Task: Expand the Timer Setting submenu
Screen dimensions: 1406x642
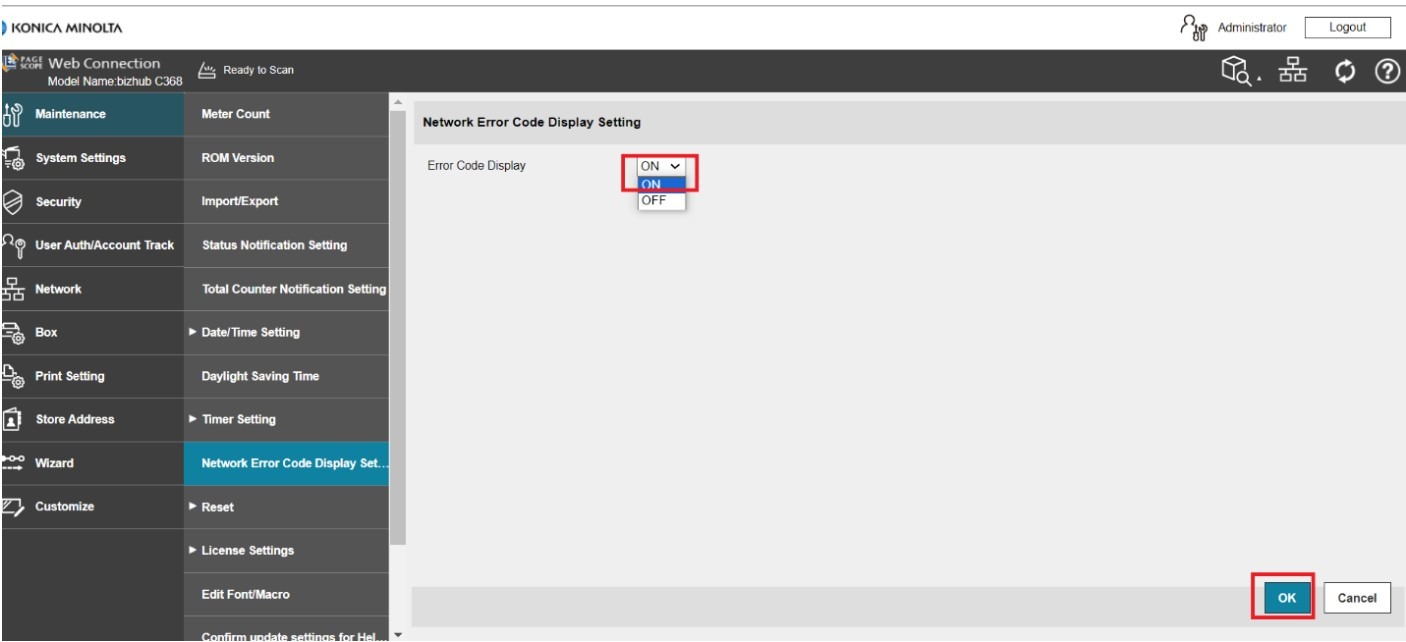Action: click(238, 419)
